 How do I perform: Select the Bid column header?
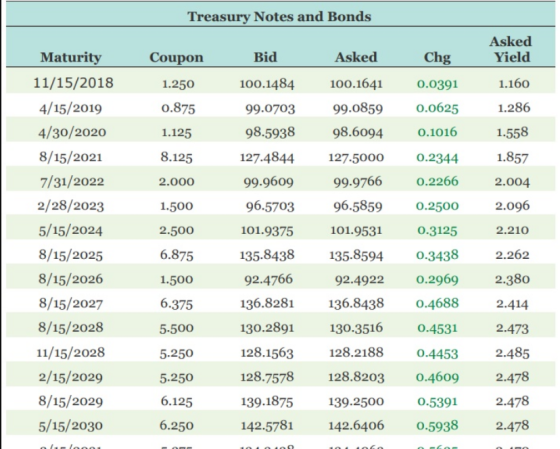(265, 57)
